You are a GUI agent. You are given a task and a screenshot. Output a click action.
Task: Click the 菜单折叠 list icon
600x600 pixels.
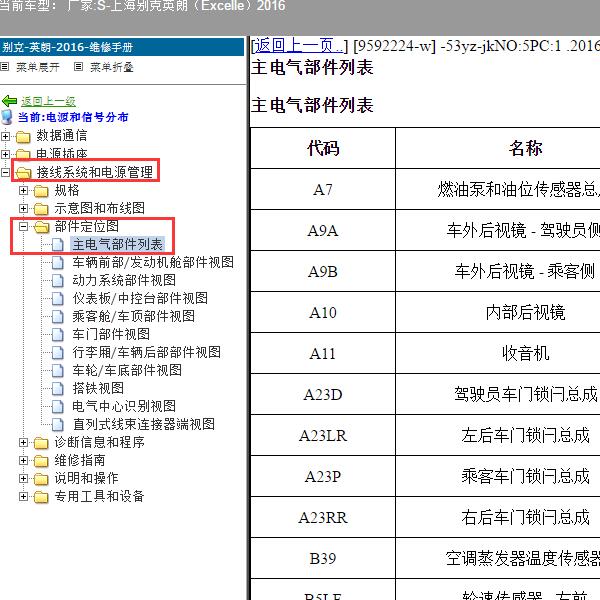tap(78, 67)
